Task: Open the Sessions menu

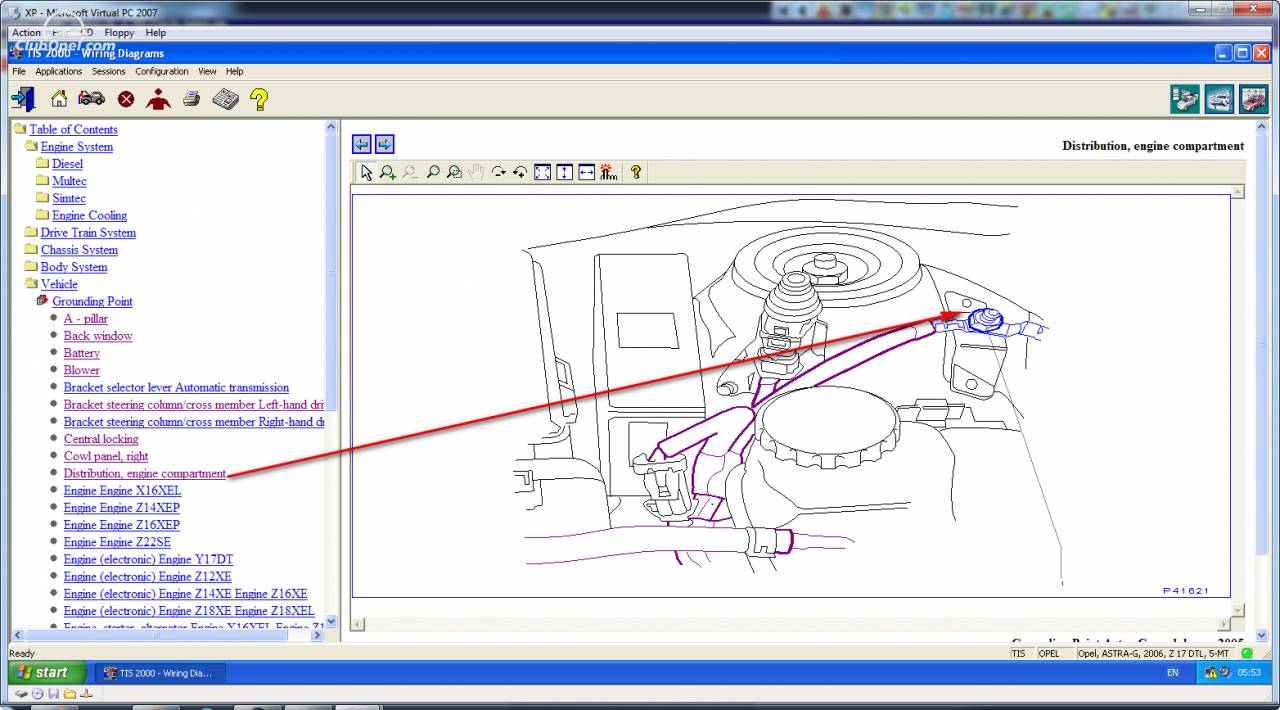Action: 109,71
